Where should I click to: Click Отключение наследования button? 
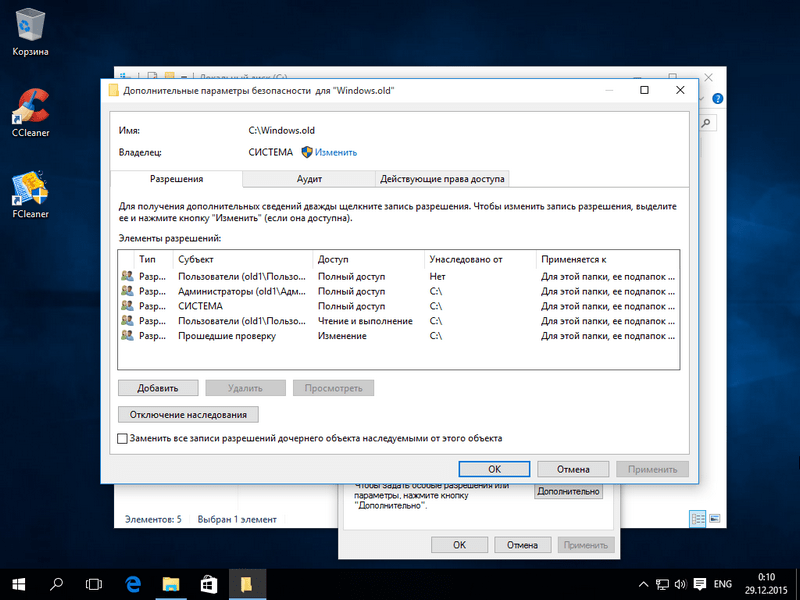[189, 414]
